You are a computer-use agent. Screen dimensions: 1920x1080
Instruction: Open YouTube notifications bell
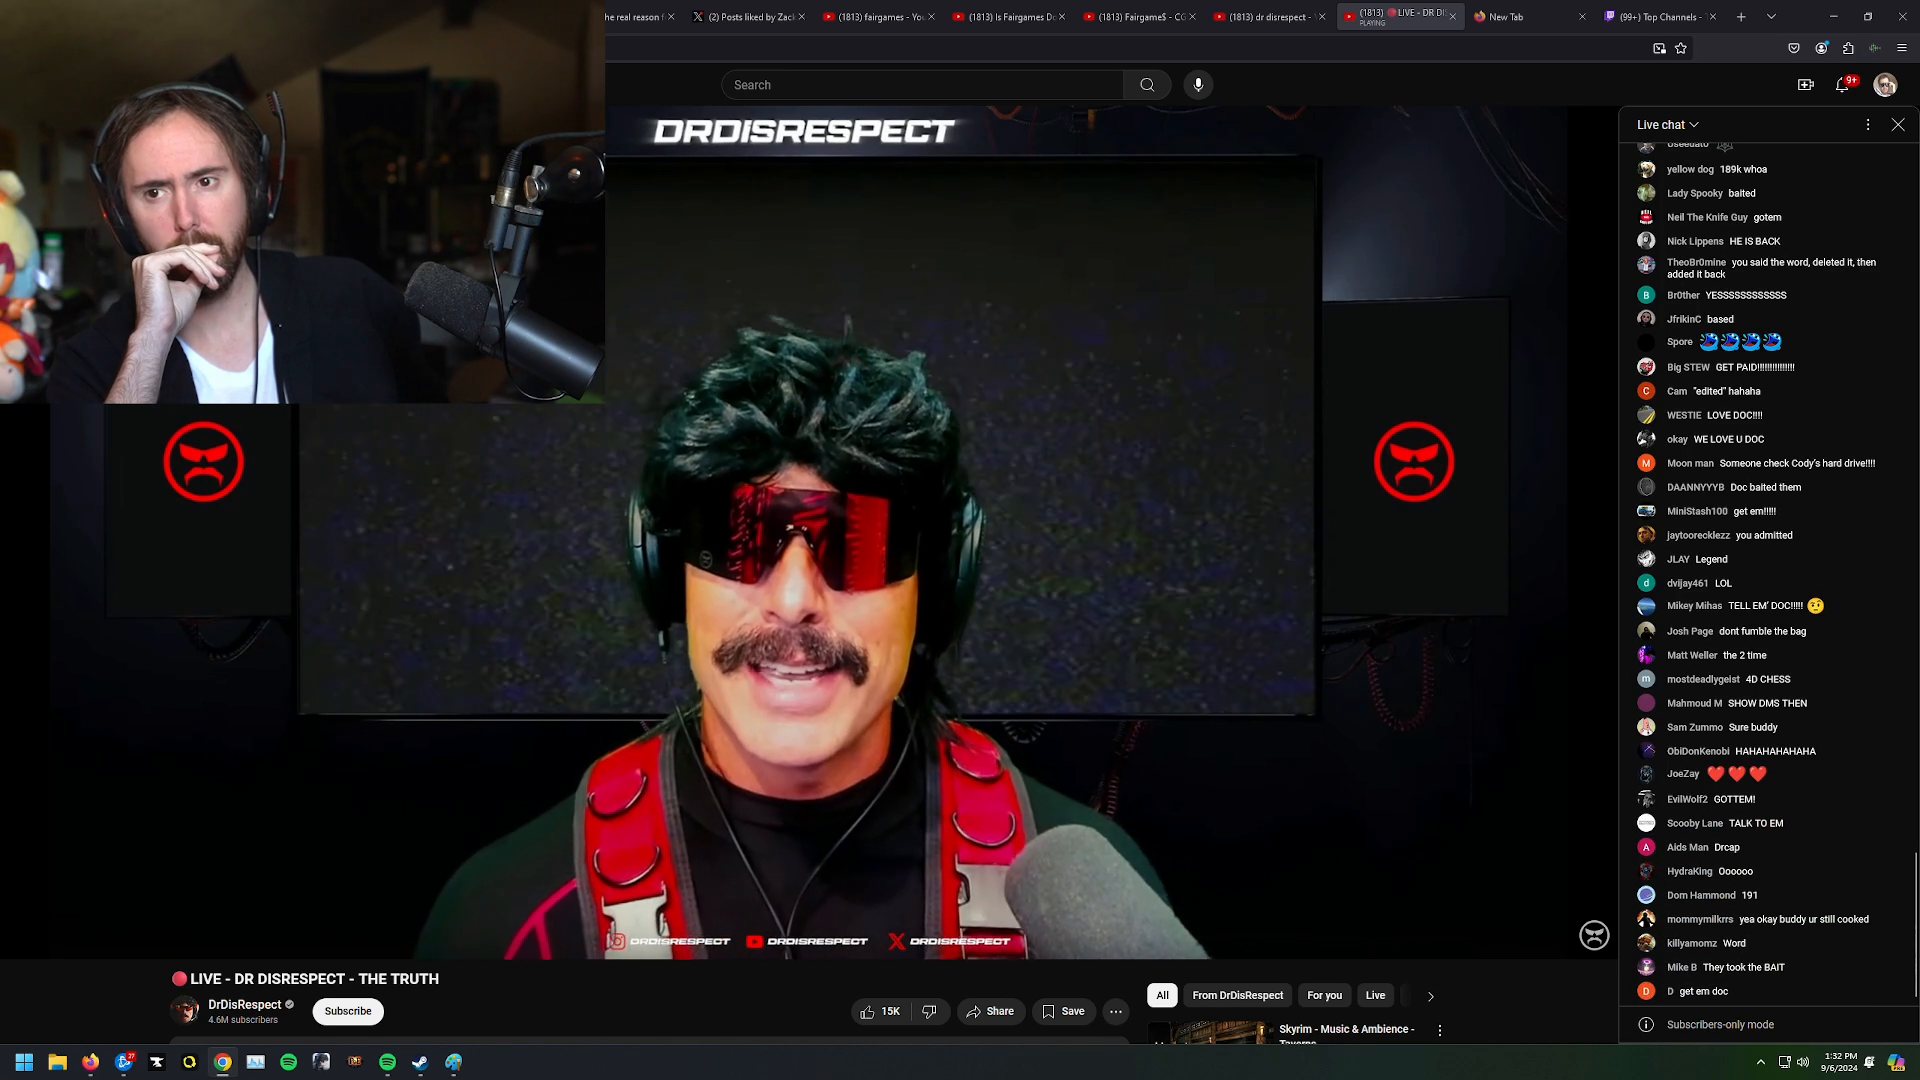coord(1841,86)
